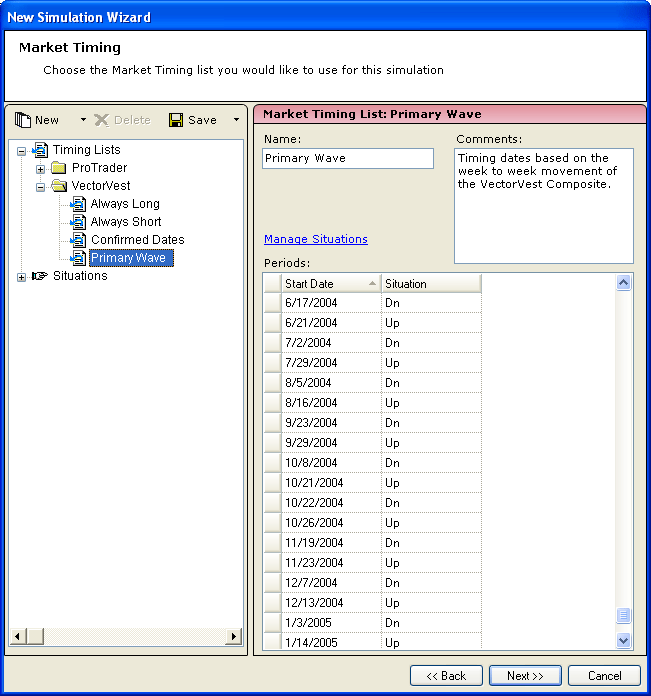Open the Save button dropdown arrow
Image resolution: width=651 pixels, height=696 pixels.
(x=236, y=120)
